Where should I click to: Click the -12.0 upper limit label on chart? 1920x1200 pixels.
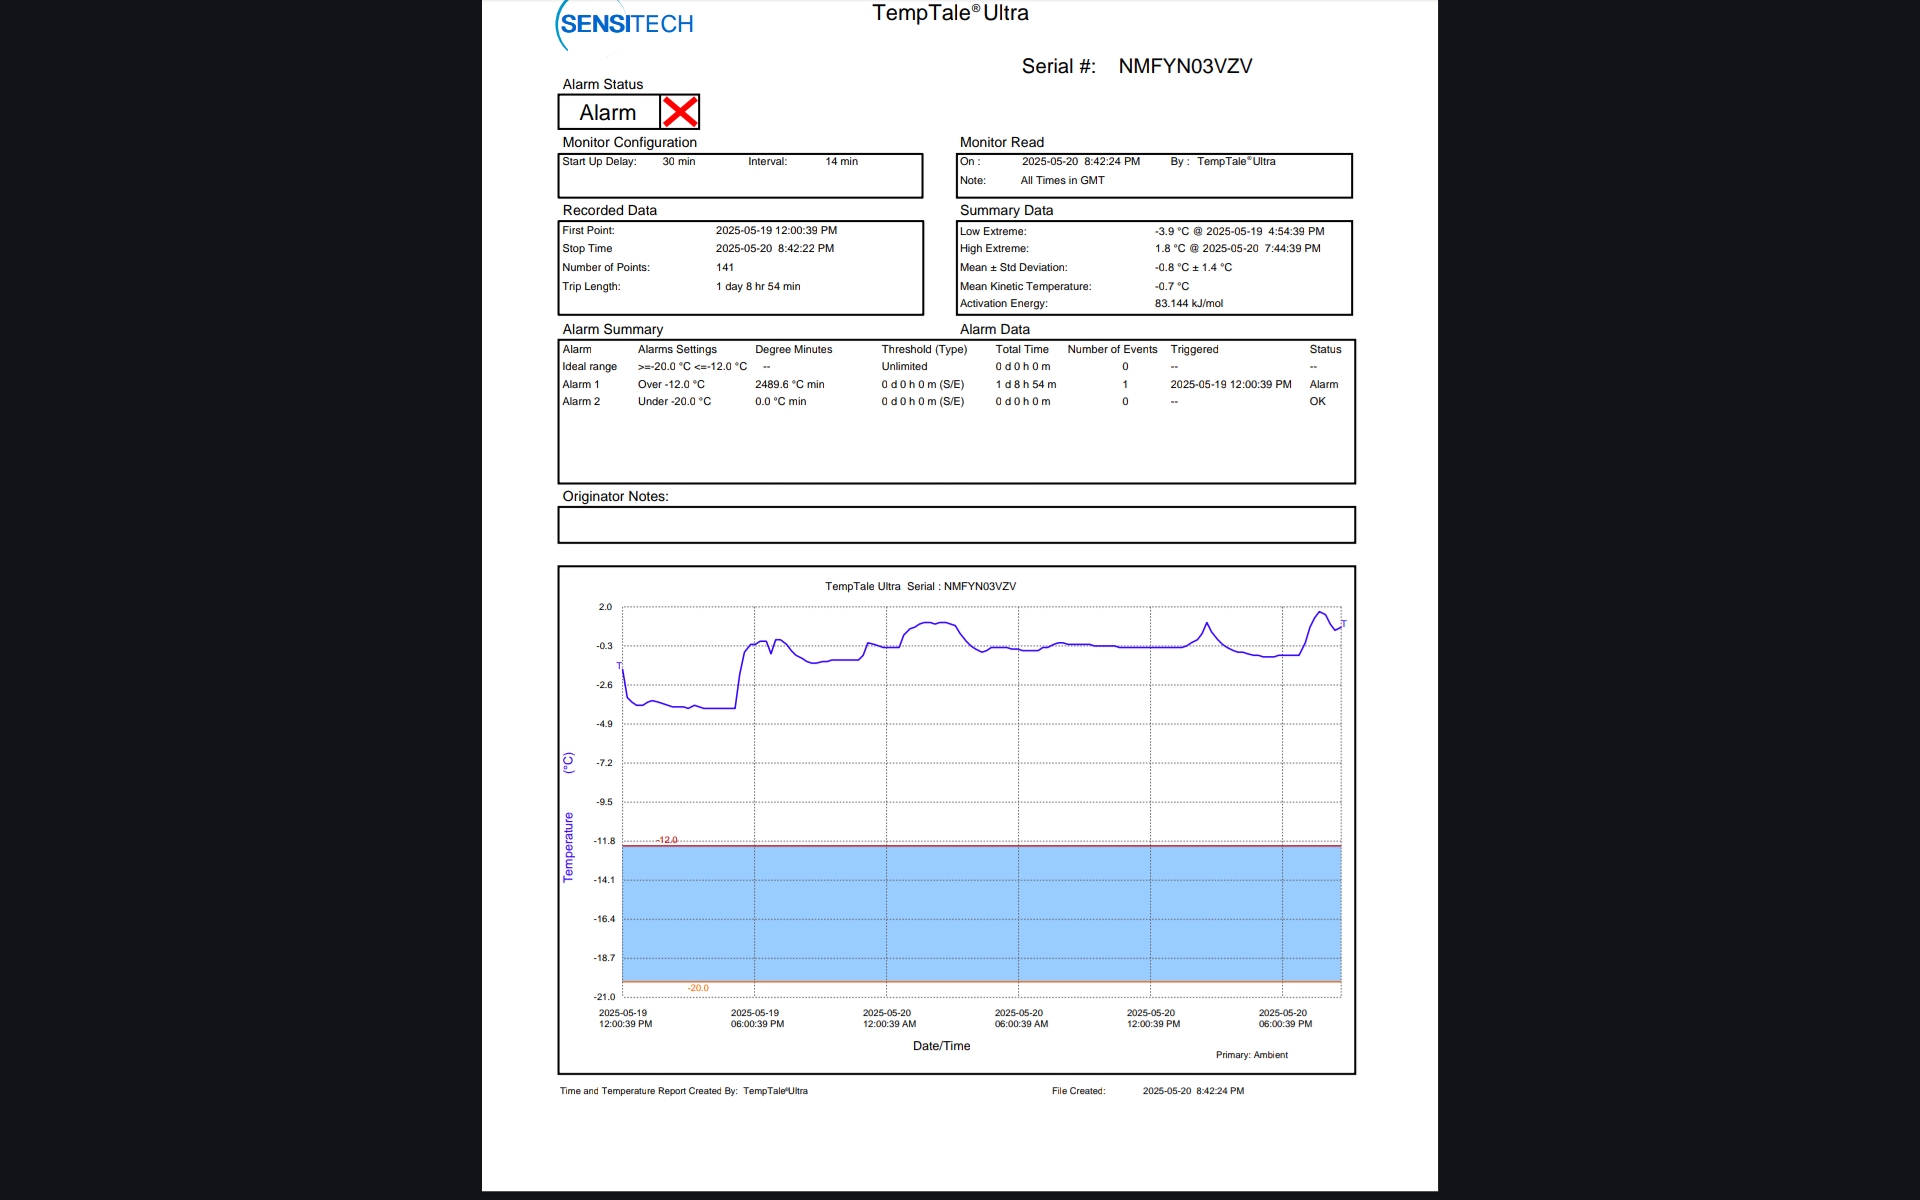[667, 840]
